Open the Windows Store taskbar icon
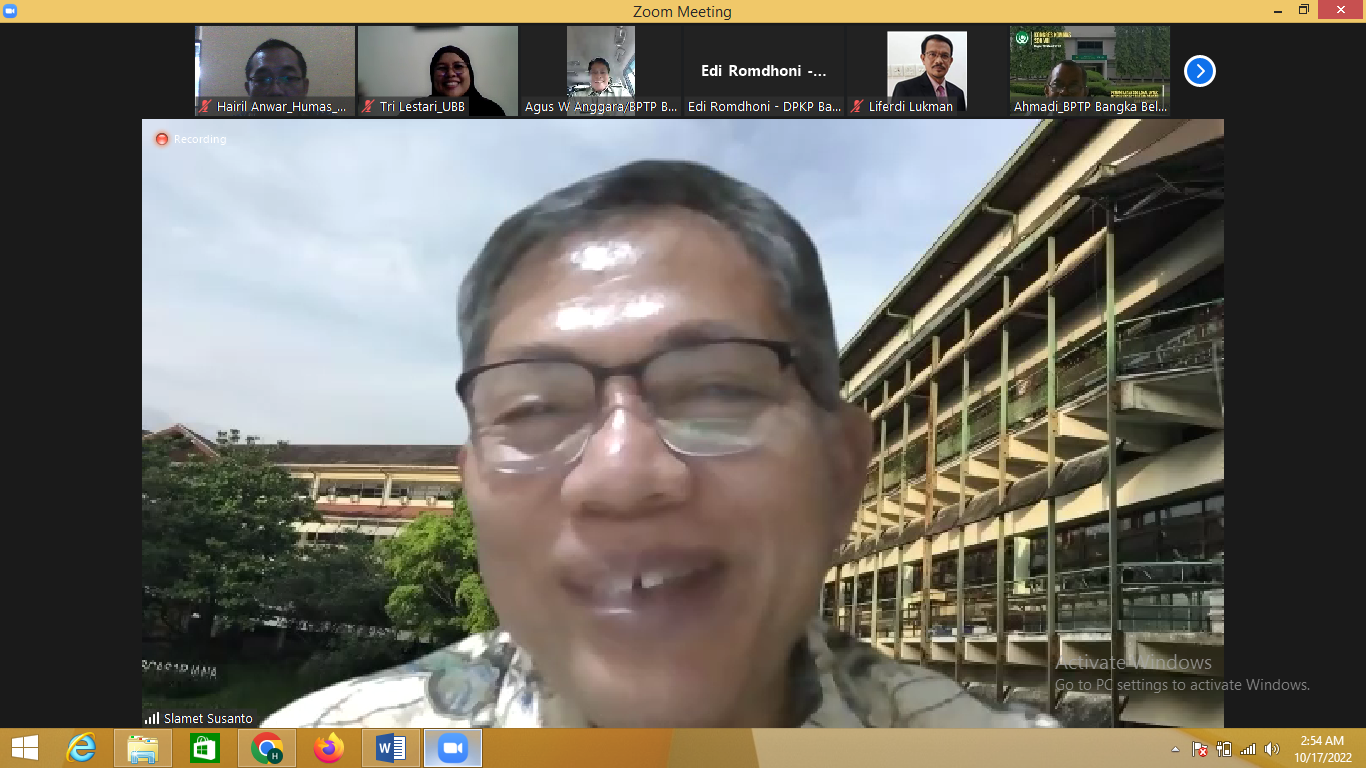Viewport: 1366px width, 768px height. (x=205, y=748)
